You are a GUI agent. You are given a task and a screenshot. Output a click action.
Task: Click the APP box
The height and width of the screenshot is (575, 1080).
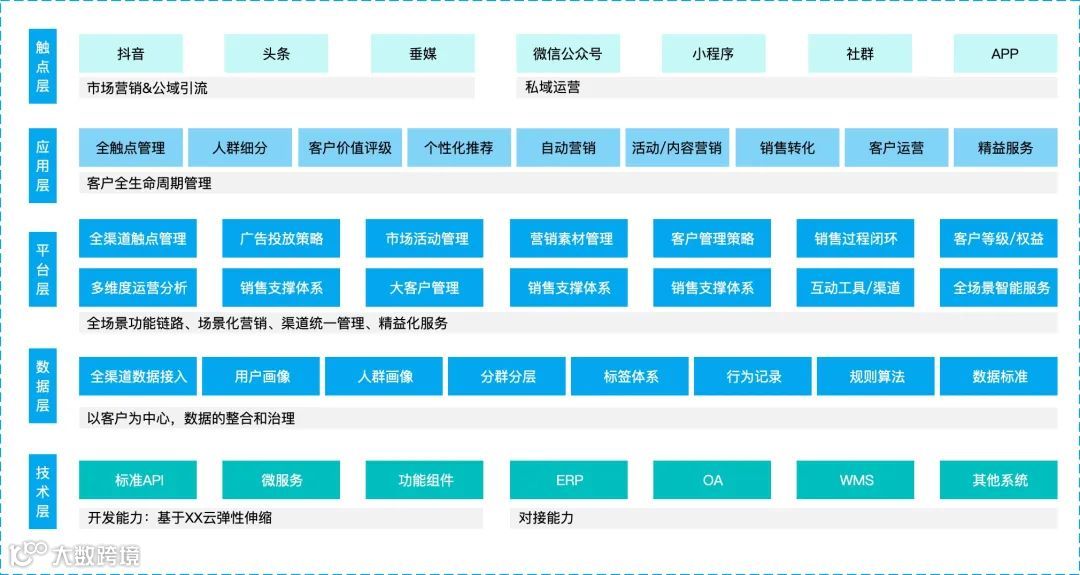pos(1005,54)
